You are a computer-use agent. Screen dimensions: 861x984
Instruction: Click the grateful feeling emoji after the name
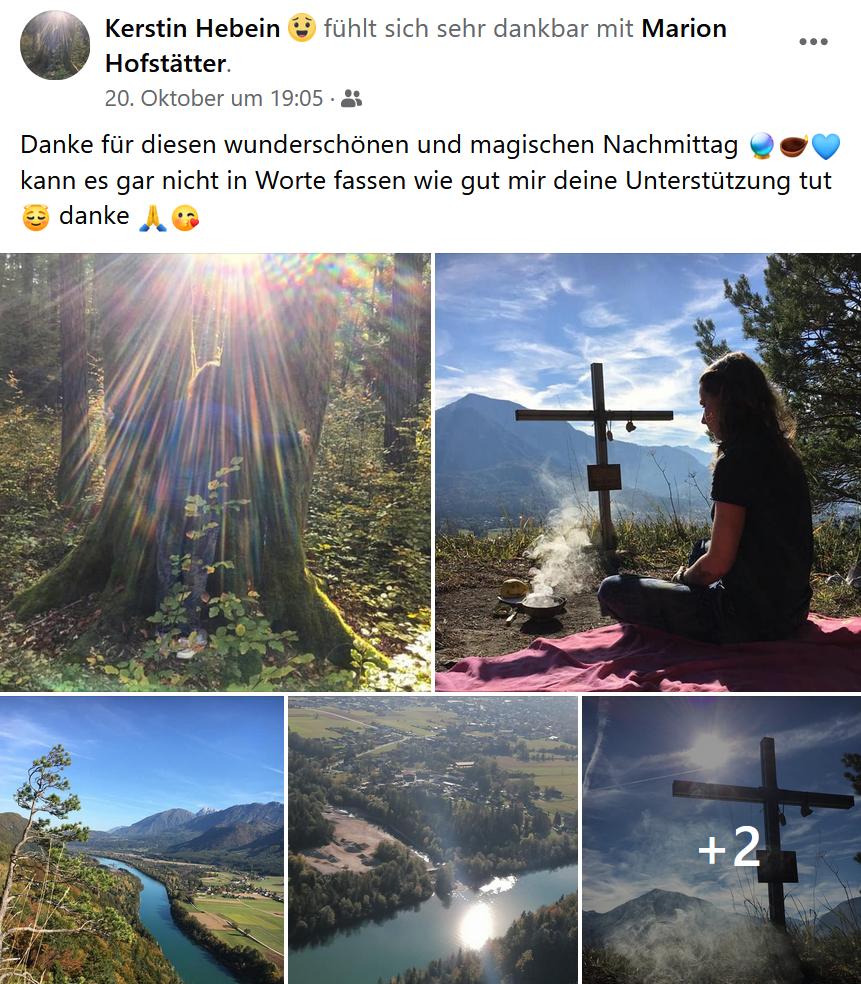302,28
